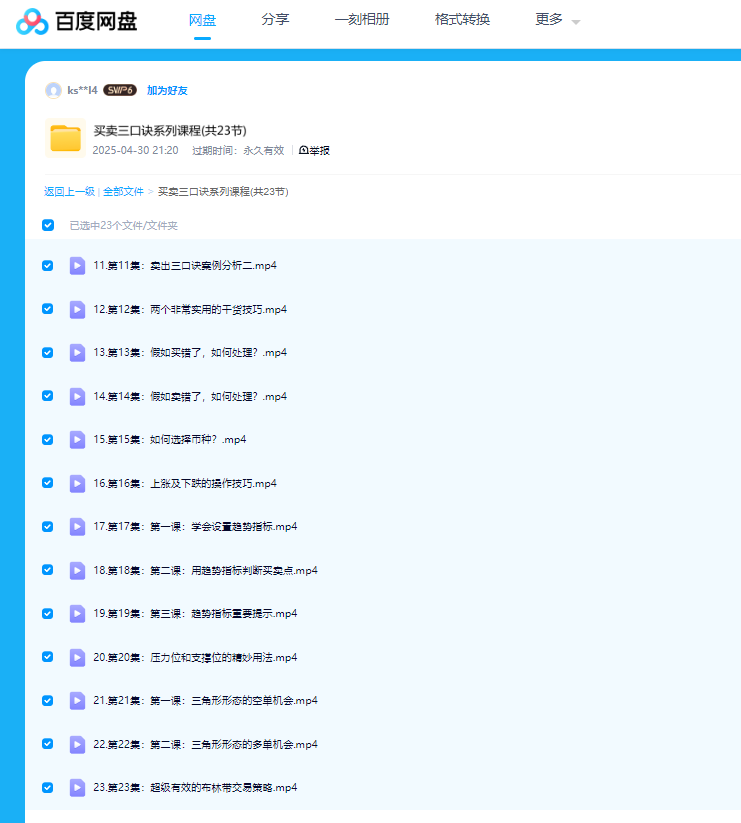Click the 举报 report button
Screen dimensions: 741x823
coord(314,150)
